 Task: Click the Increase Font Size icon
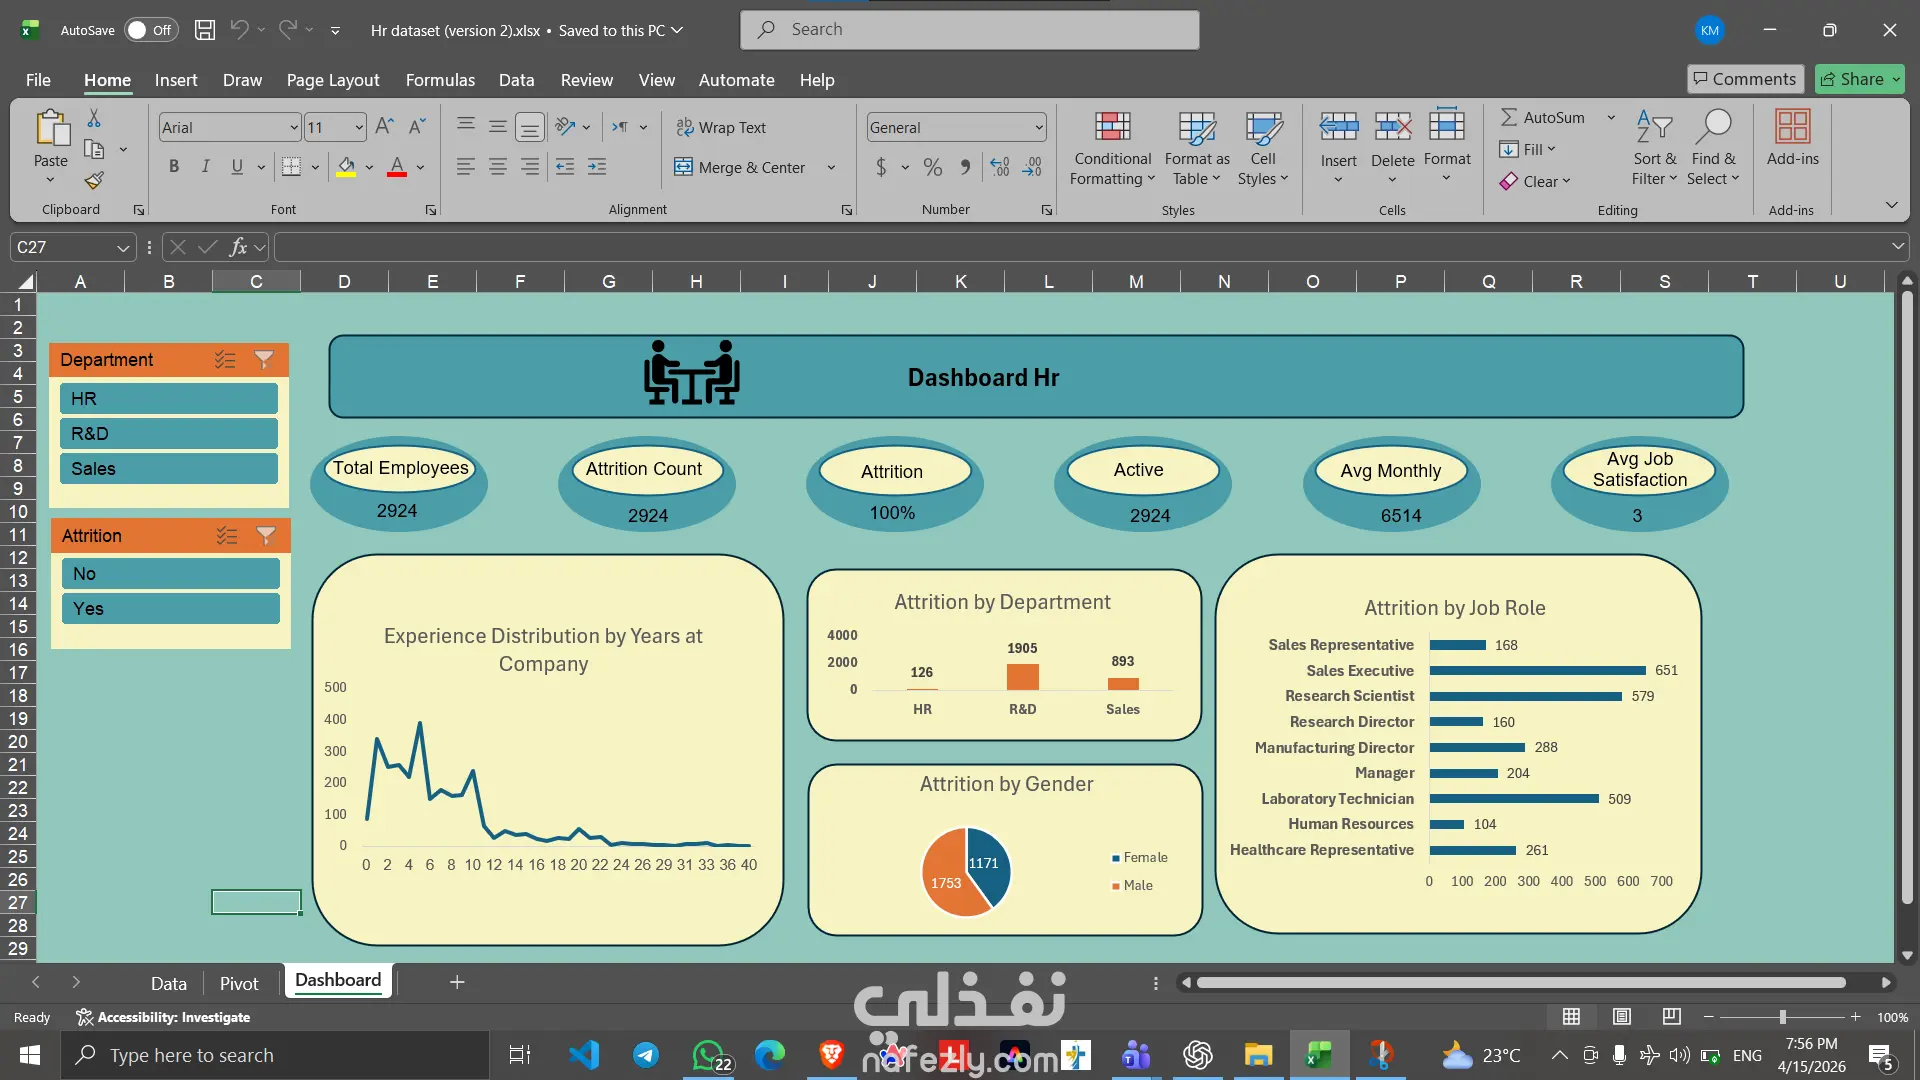[384, 127]
